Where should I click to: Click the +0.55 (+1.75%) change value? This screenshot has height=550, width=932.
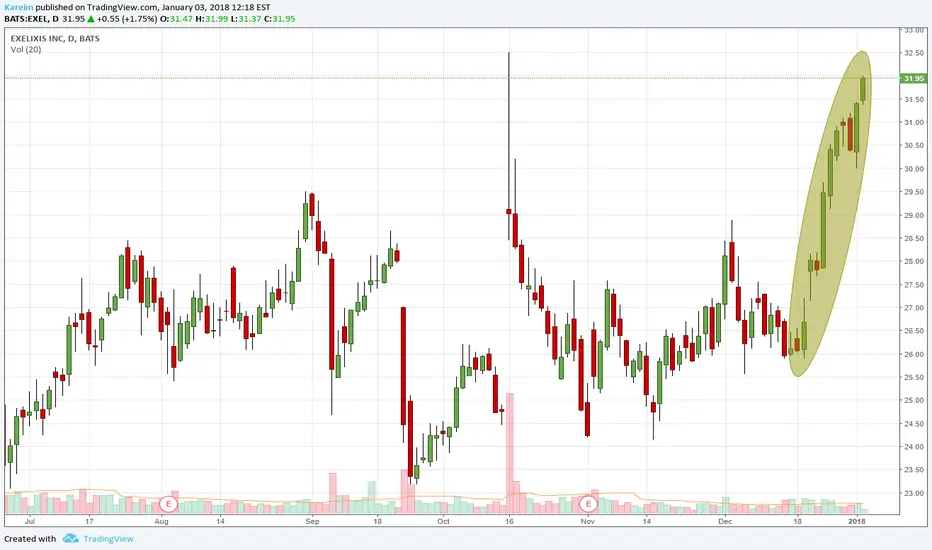127,18
